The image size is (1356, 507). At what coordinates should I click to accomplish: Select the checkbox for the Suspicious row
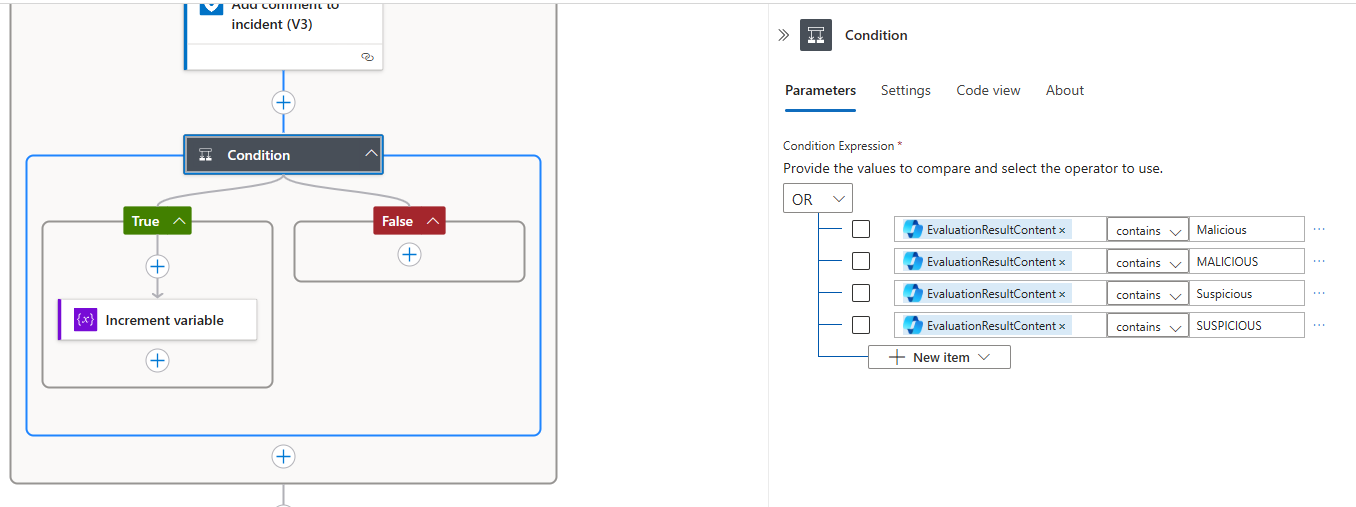[x=861, y=294]
